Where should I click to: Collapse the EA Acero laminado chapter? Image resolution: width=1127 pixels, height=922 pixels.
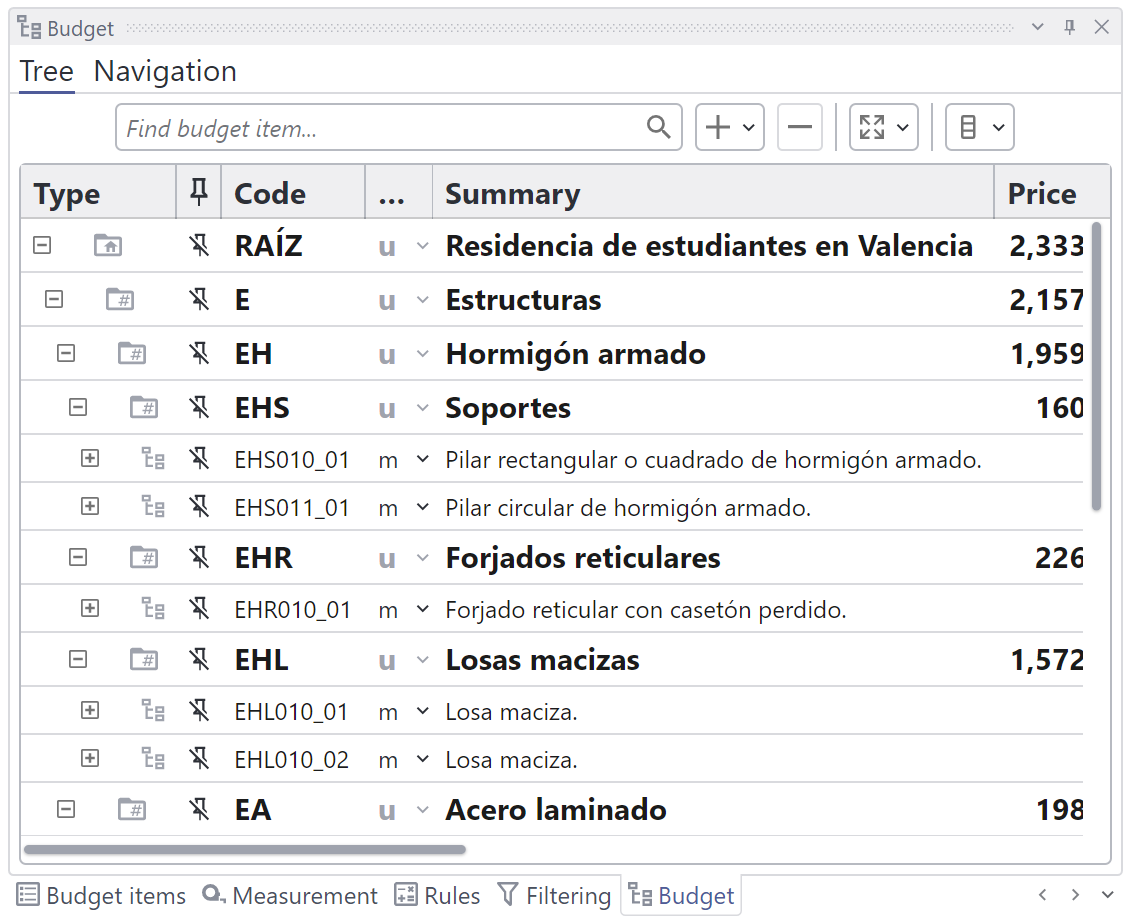66,809
